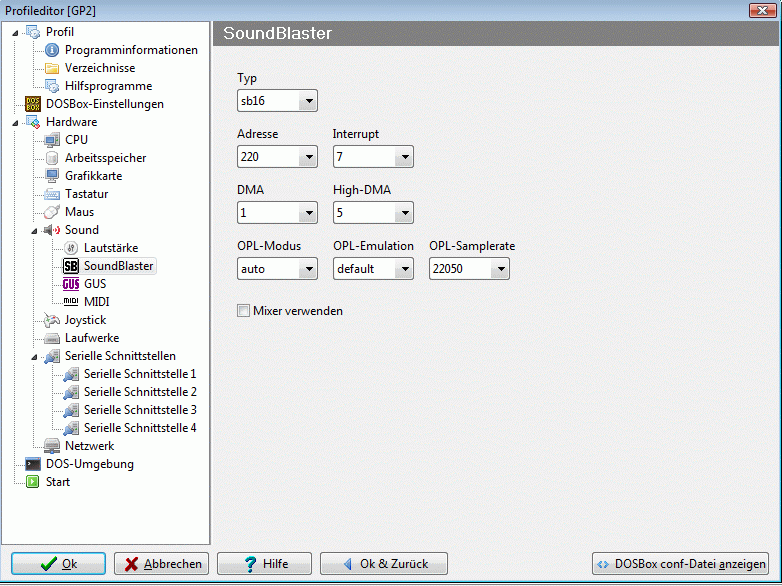Image resolution: width=782 pixels, height=586 pixels.
Task: Click the Grafikkarte monitor icon
Action: pyautogui.click(x=52, y=176)
